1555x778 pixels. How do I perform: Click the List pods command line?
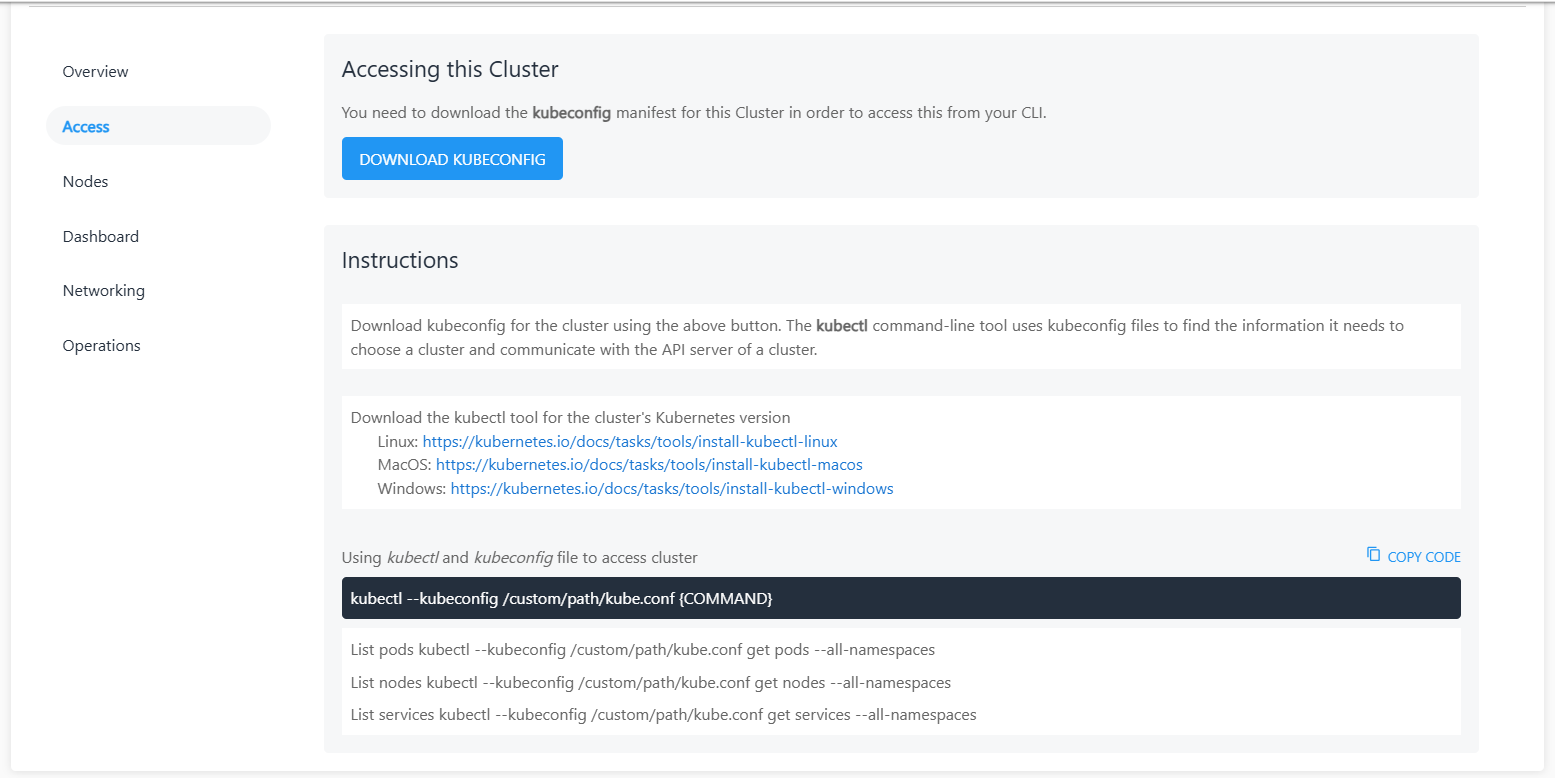click(643, 650)
